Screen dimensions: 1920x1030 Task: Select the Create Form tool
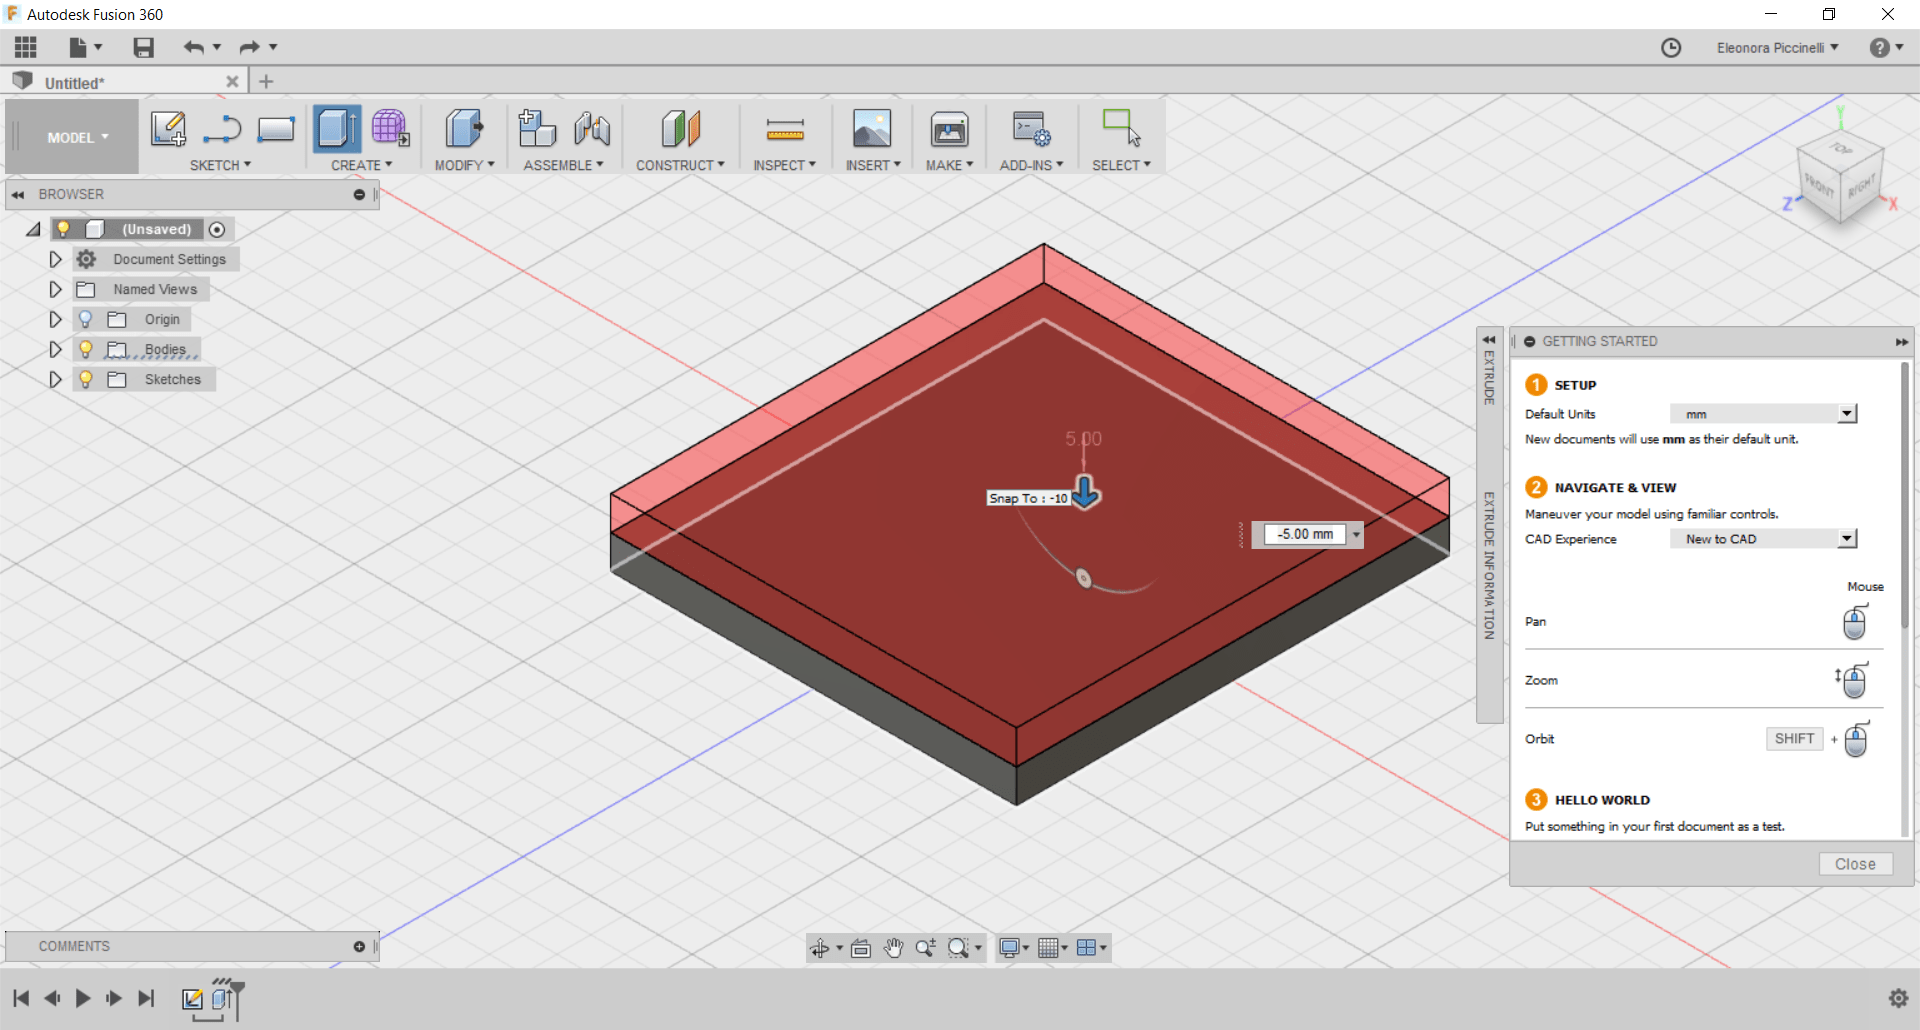pyautogui.click(x=390, y=129)
